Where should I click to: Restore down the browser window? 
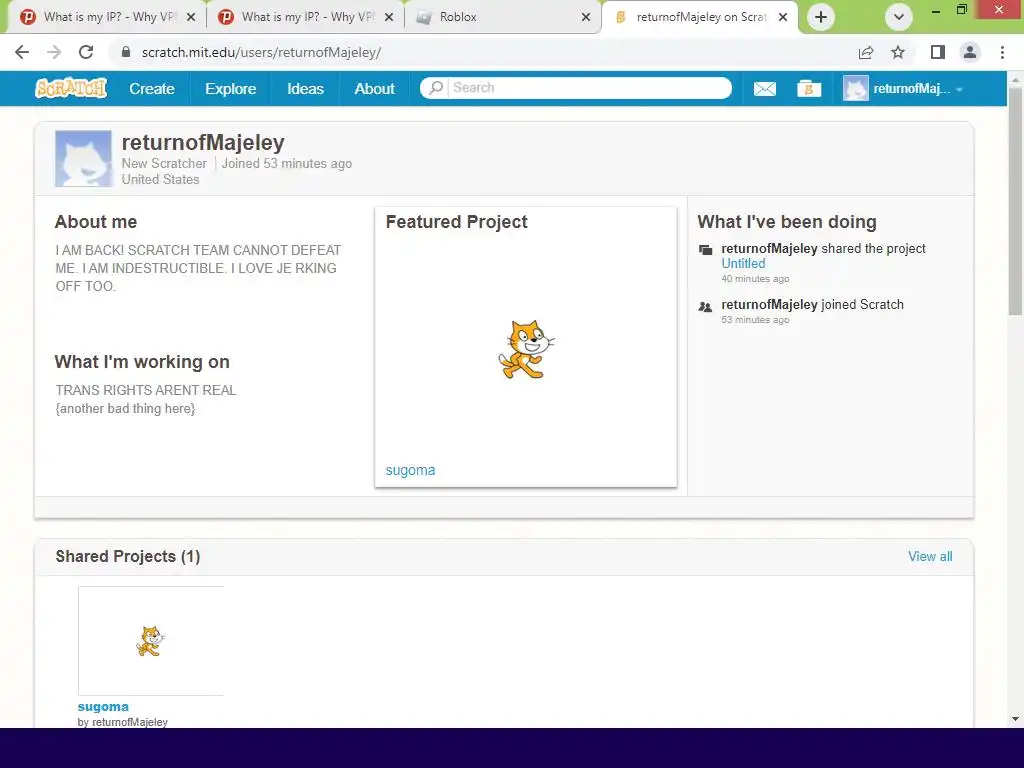coord(962,10)
